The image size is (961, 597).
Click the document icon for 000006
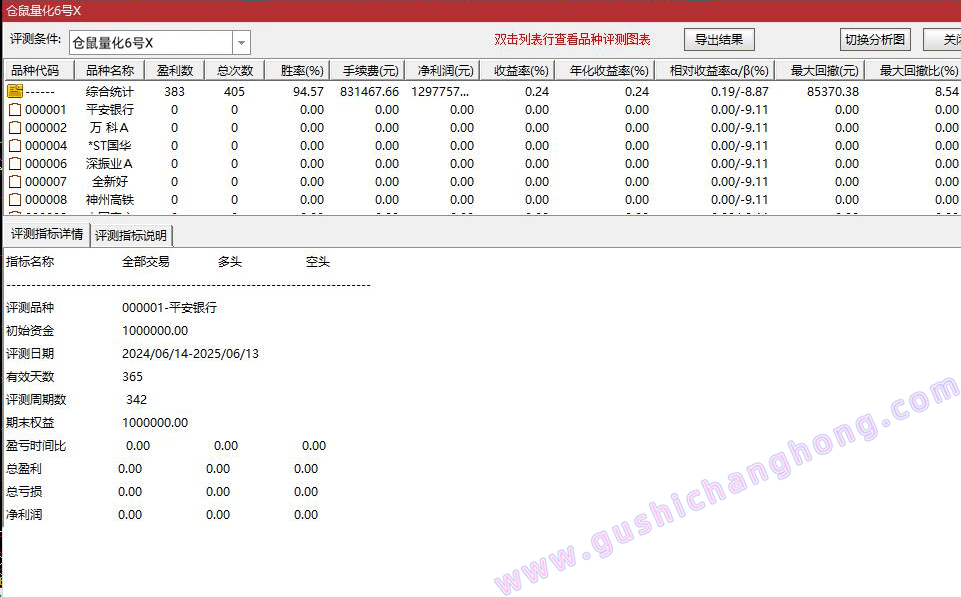point(15,164)
